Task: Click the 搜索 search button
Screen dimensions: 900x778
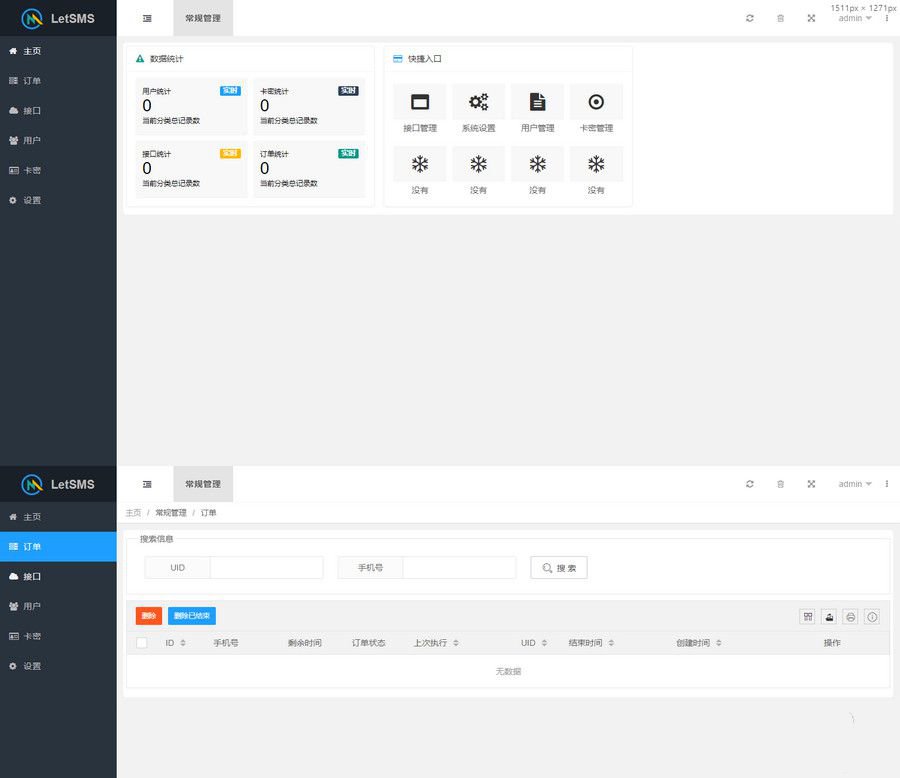Action: [559, 568]
